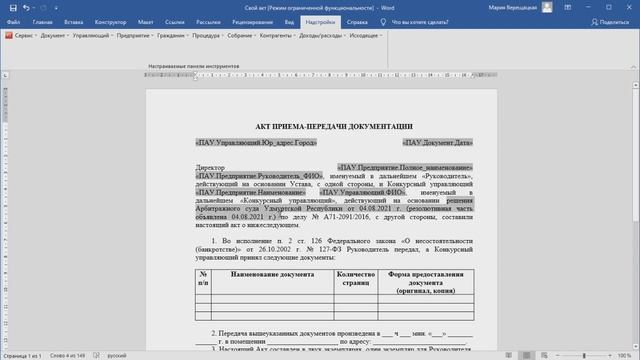This screenshot has height=360, width=640.
Task: Open the Собрание dropdown
Action: tap(242, 36)
